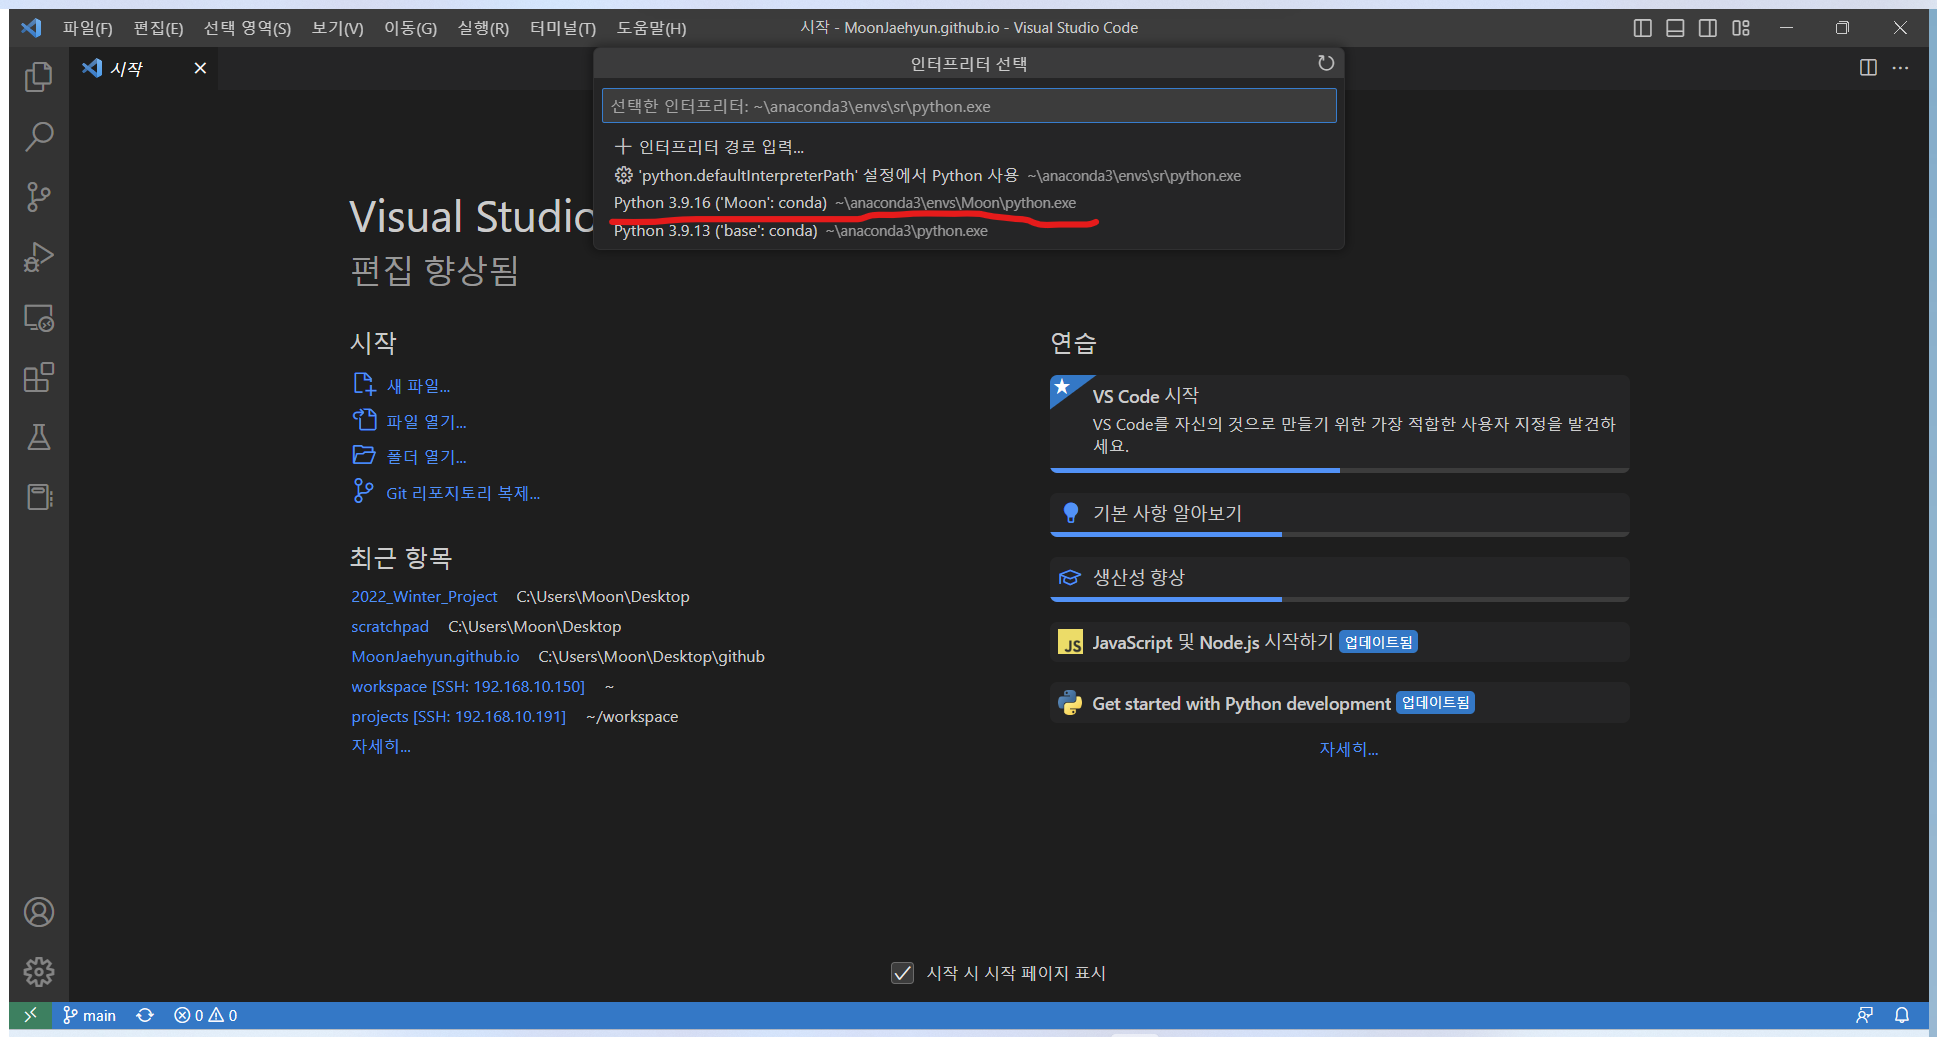Click the Git 리포지토리 복제 link
Viewport: 1937px width, 1037px height.
[x=462, y=493]
